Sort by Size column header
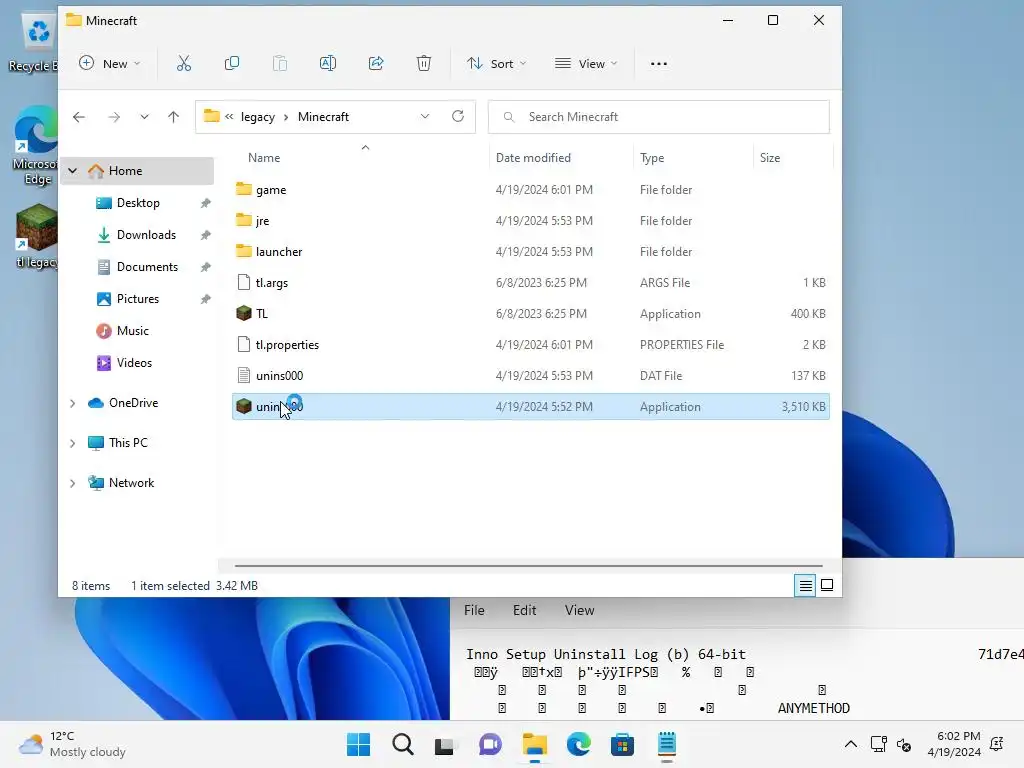The image size is (1024, 768). (770, 157)
